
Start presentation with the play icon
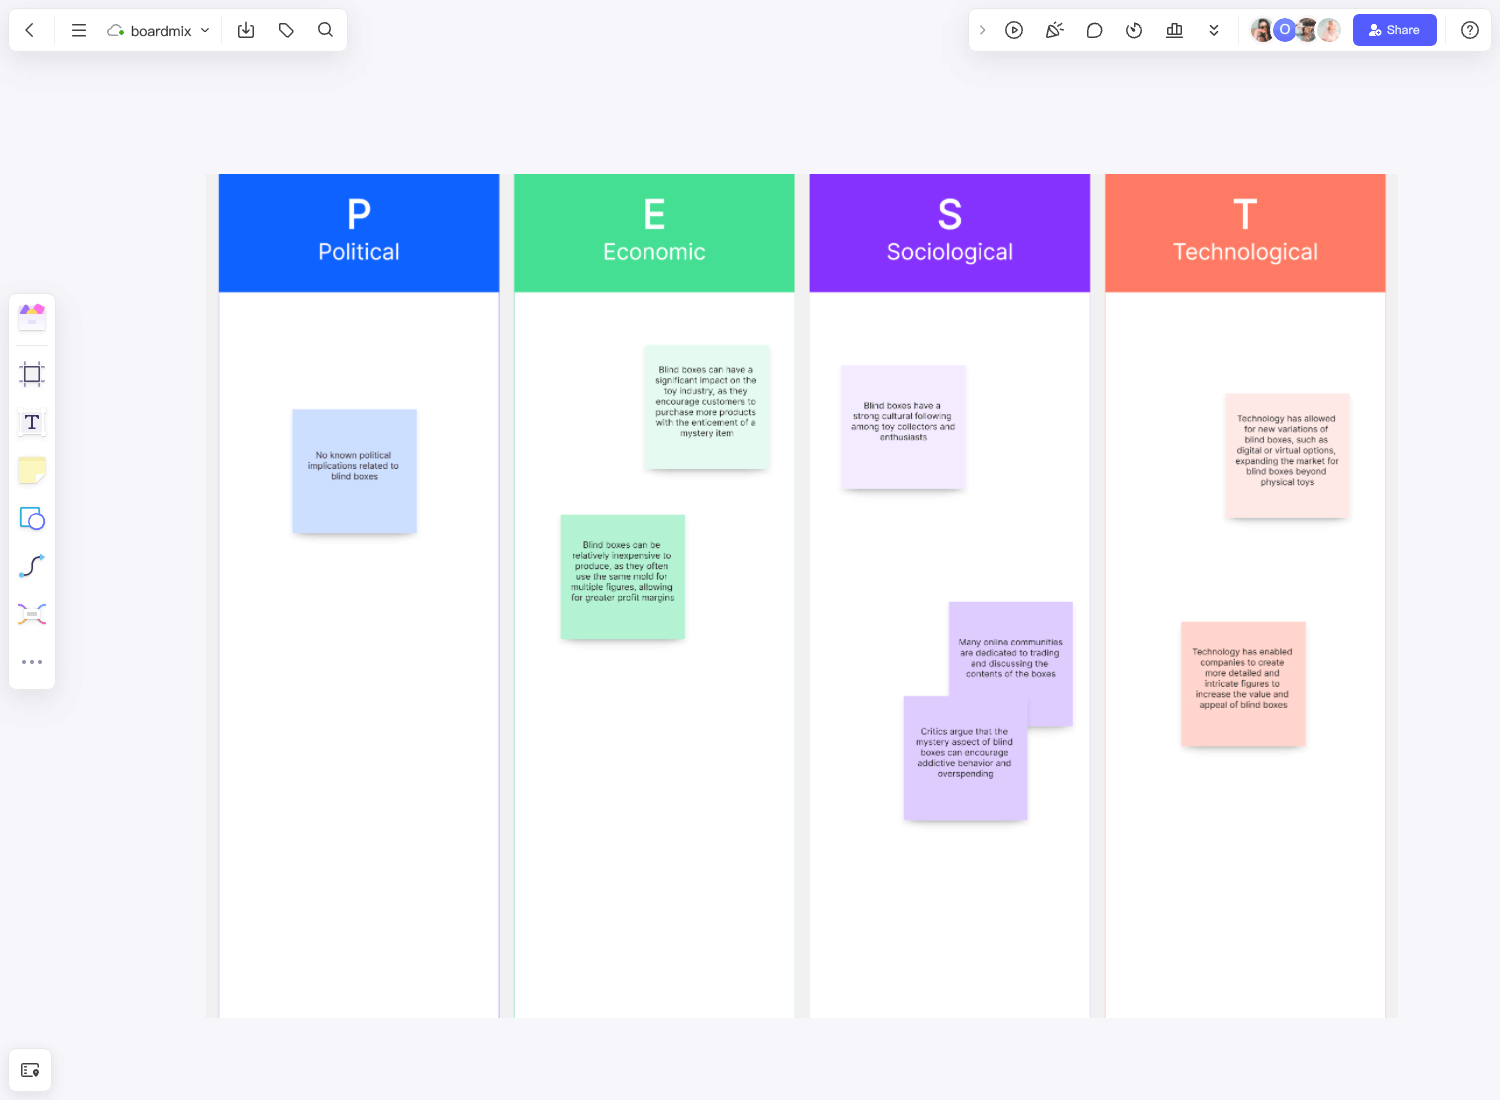pyautogui.click(x=1014, y=30)
